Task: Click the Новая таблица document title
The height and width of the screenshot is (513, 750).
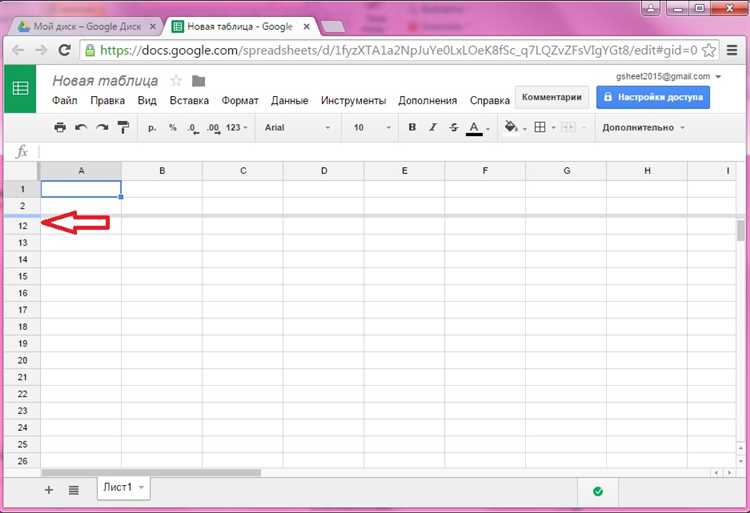Action: click(x=105, y=80)
